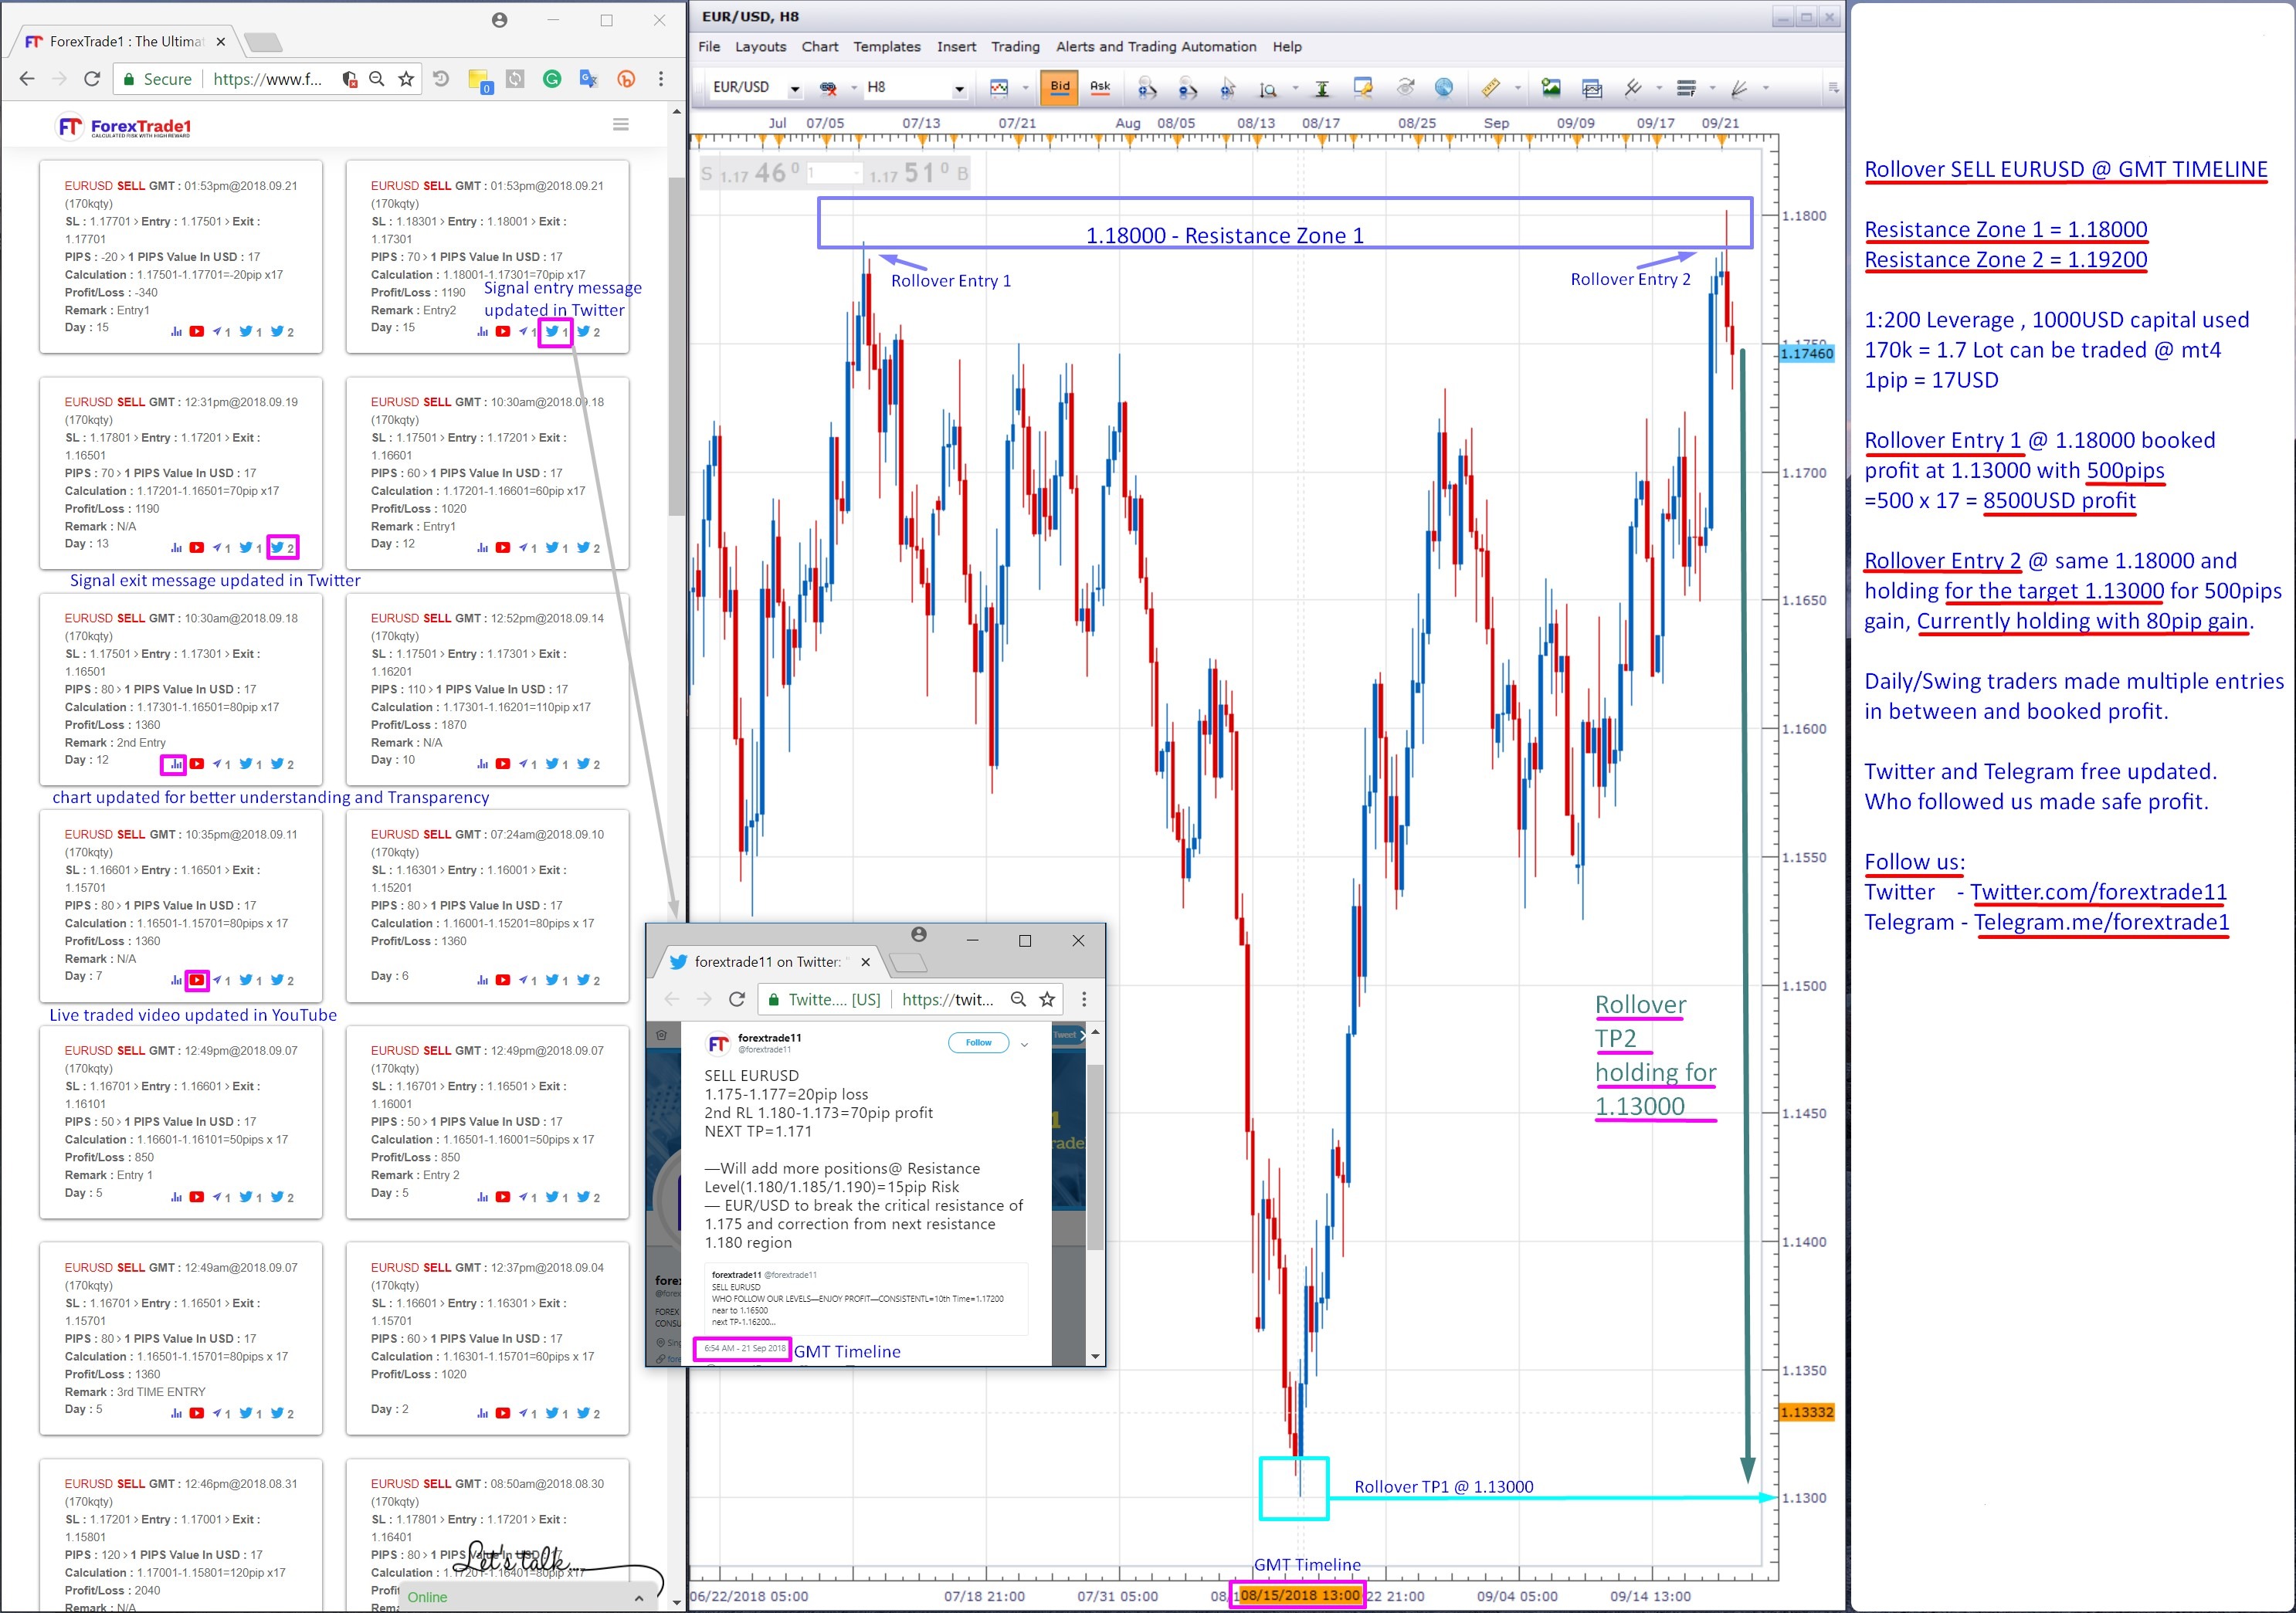The width and height of the screenshot is (2296, 1613).
Task: Open the Templates menu
Action: click(886, 46)
